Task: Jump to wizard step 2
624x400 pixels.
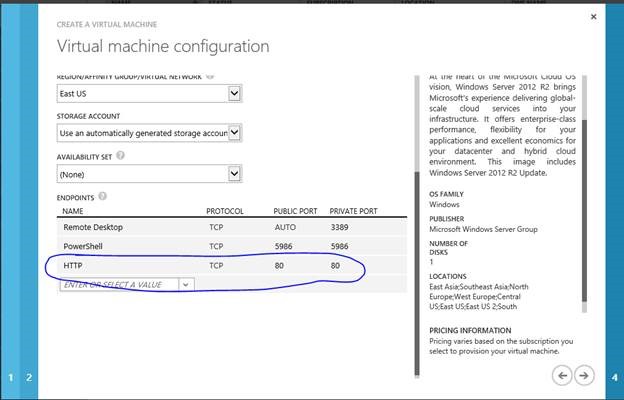Action: (29, 377)
